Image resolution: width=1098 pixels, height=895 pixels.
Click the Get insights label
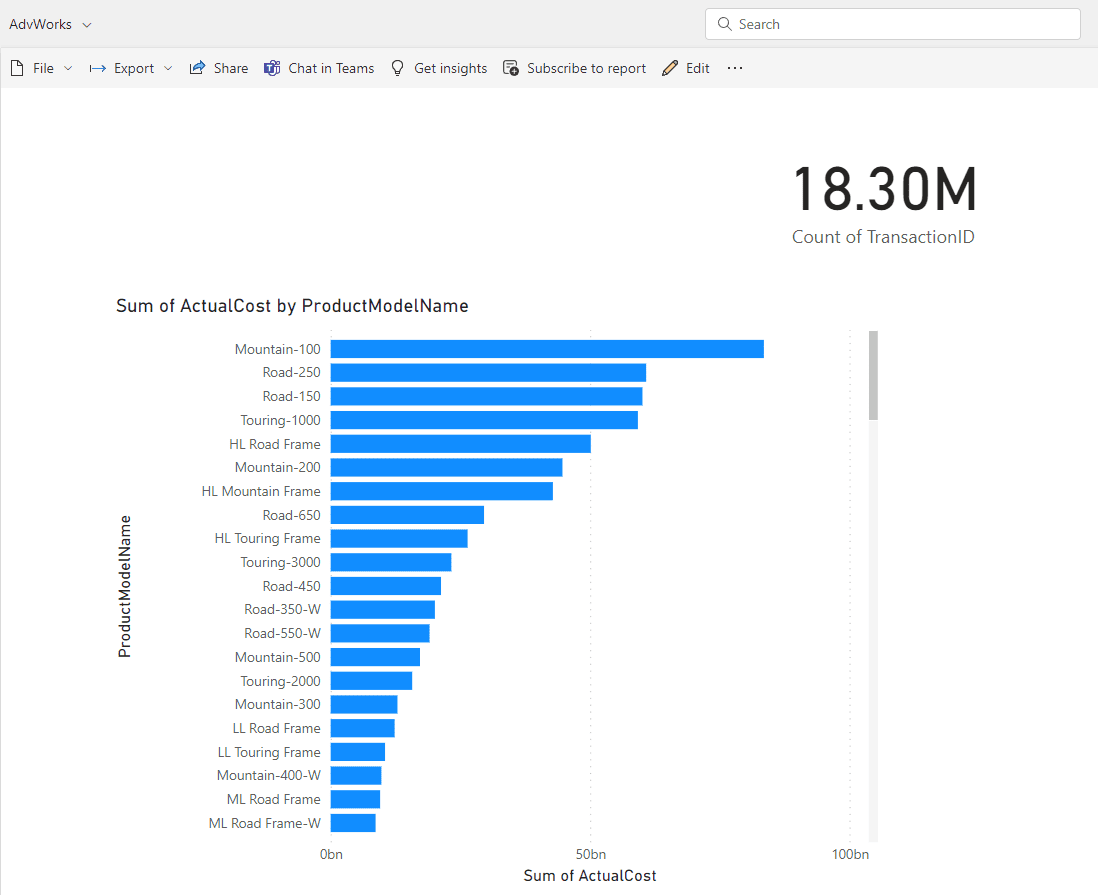pyautogui.click(x=450, y=68)
